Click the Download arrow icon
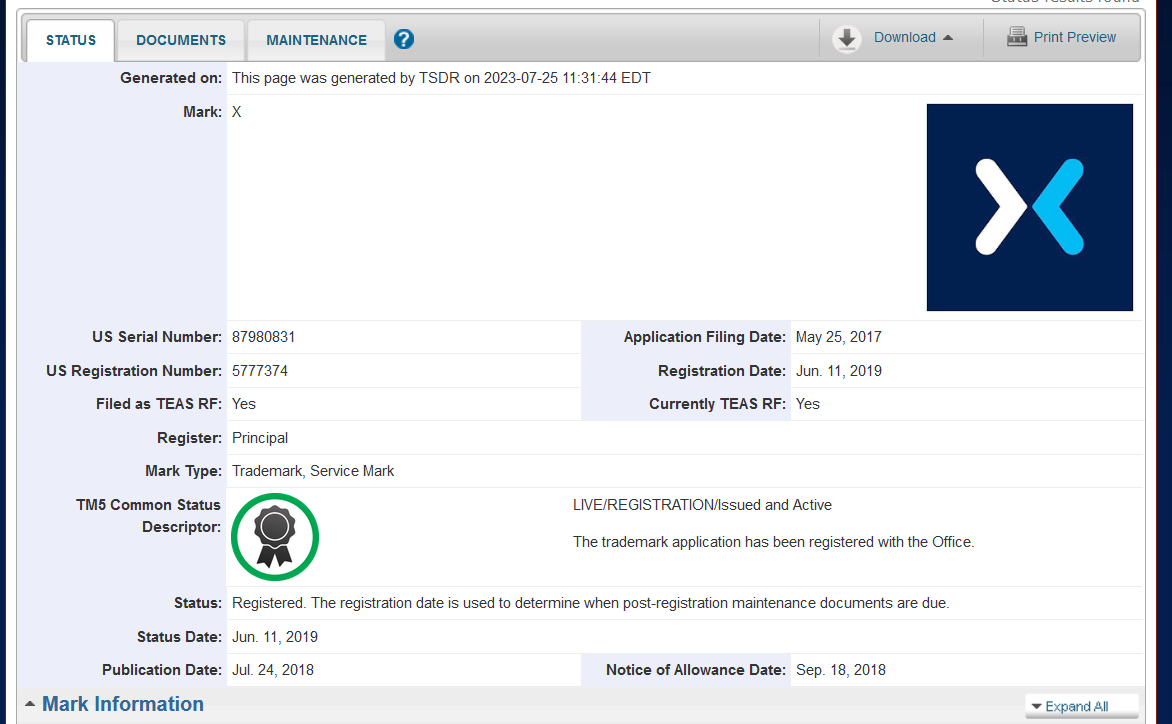The image size is (1172, 724). [x=847, y=38]
